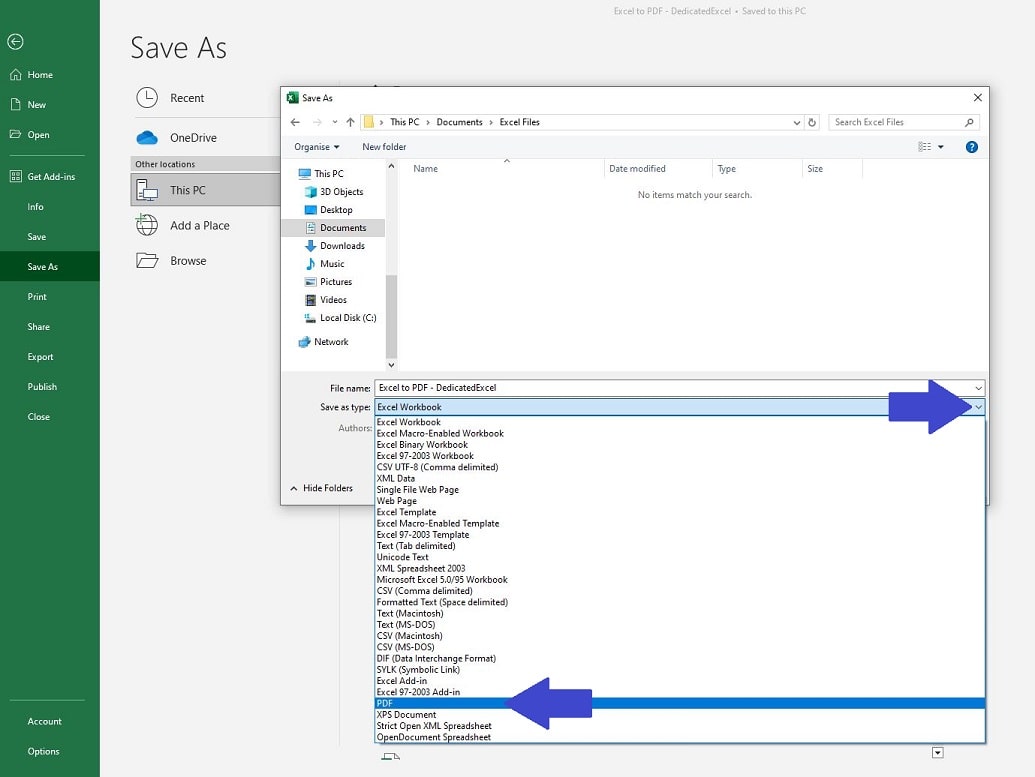This screenshot has height=777, width=1035.
Task: Click the back arrow atop the backstage sidebar
Action: pos(15,41)
